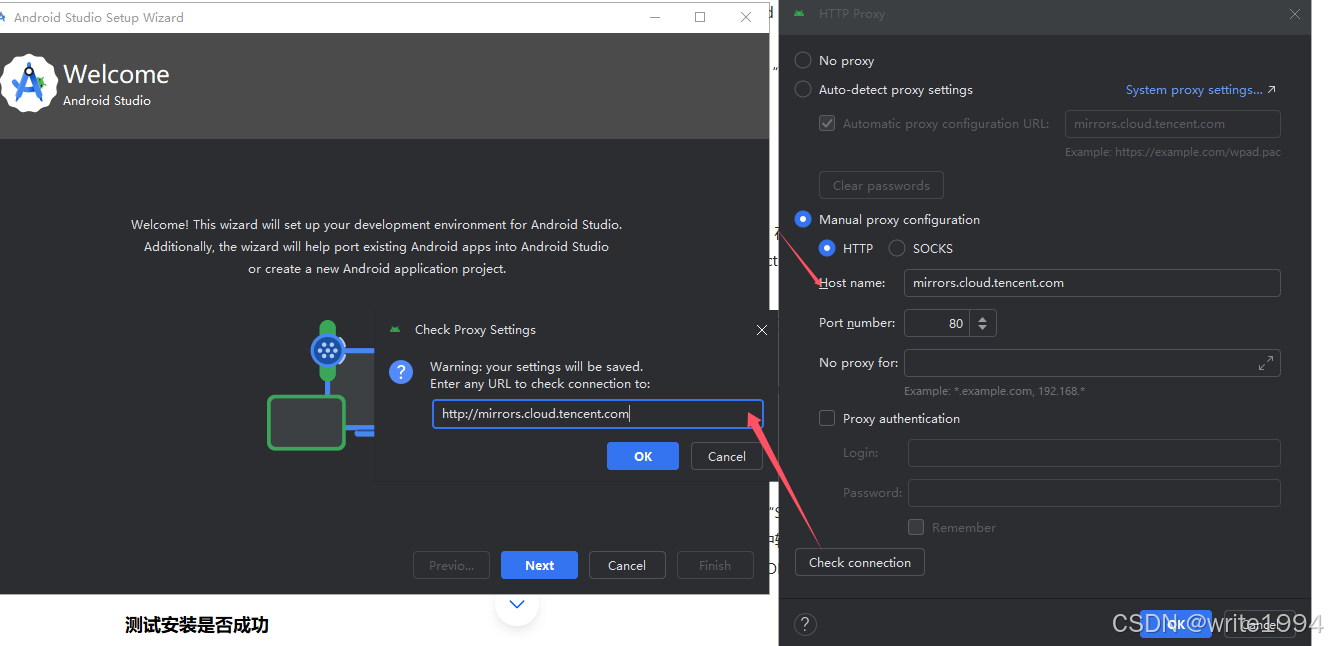Choose the HTTP proxy type
The width and height of the screenshot is (1328, 646).
[827, 248]
